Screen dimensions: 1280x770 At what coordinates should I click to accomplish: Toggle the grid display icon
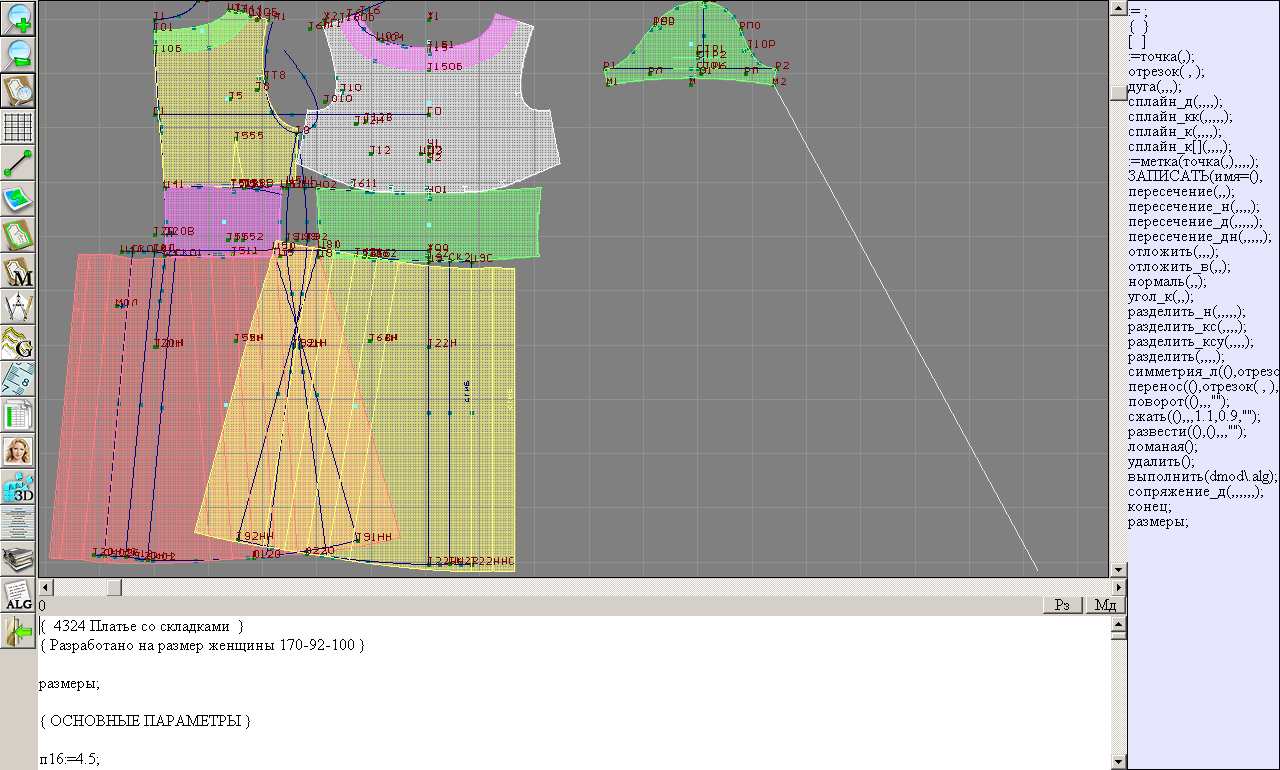19,127
